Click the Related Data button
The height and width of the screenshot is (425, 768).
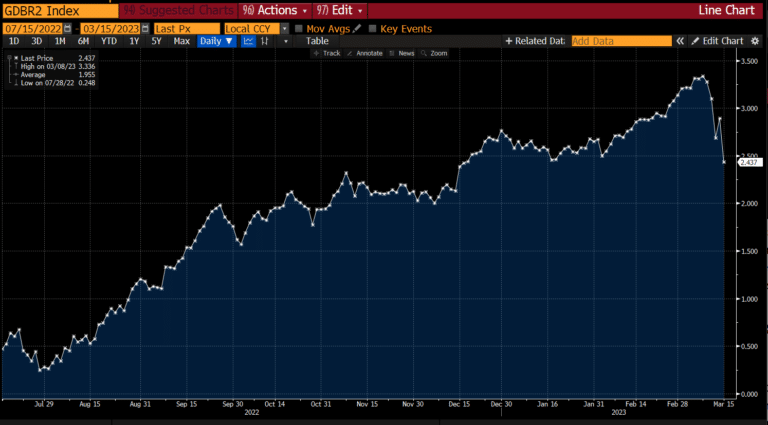coord(535,41)
